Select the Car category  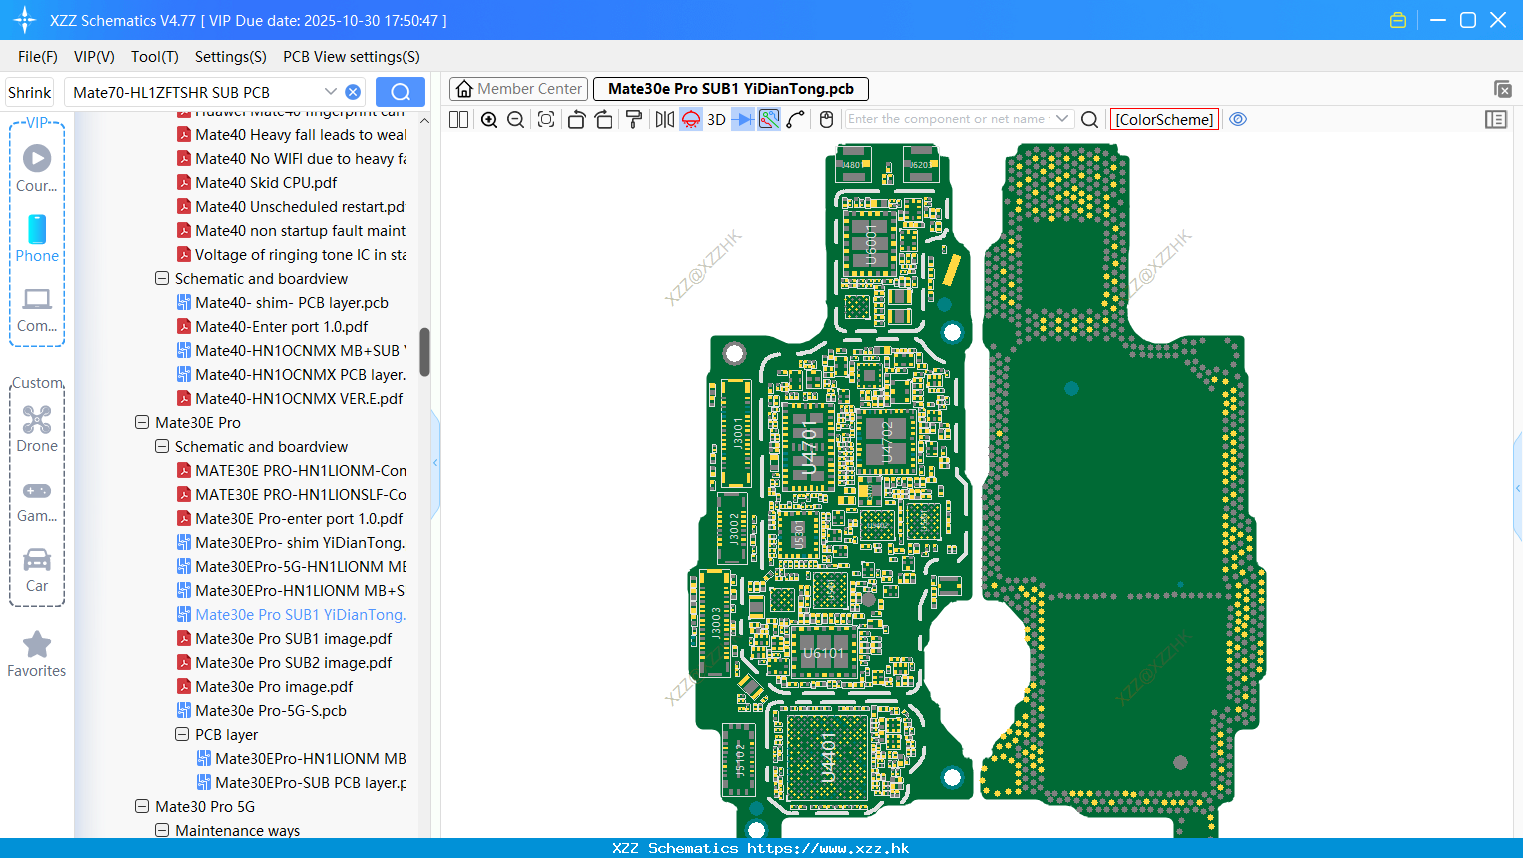(37, 570)
